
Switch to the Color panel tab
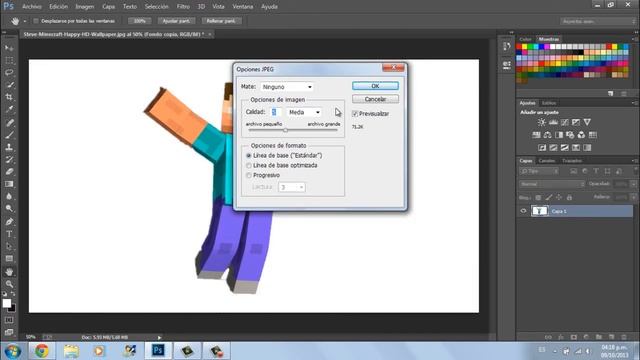pos(525,39)
